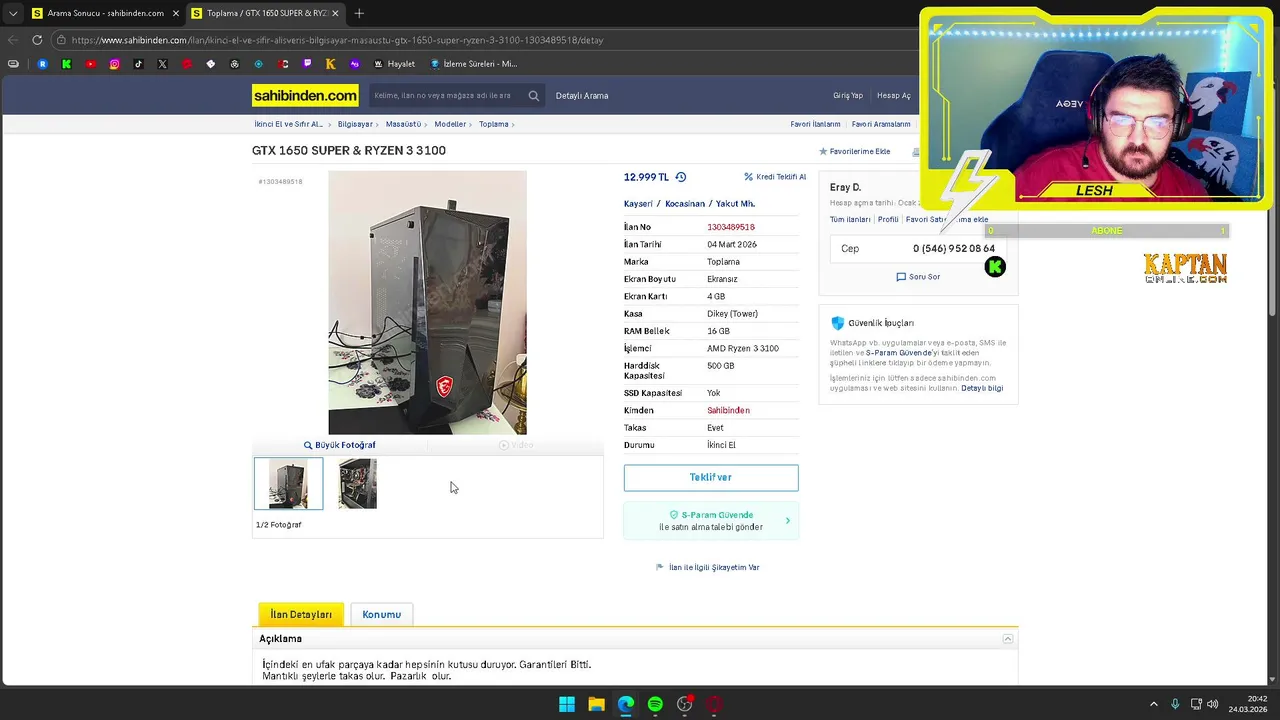Click the AMD Ryzen 3 3100 value
Screen dimensions: 1280x720
pyautogui.click(x=743, y=348)
